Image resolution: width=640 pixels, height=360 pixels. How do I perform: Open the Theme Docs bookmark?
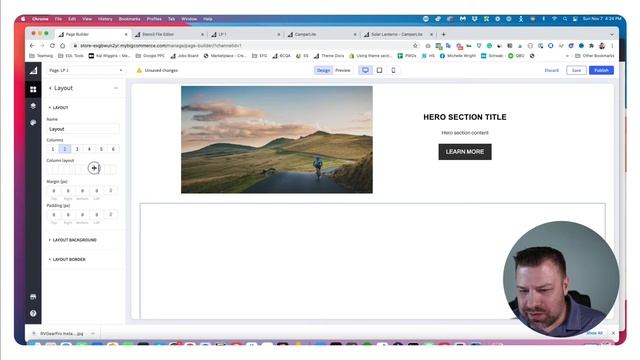pos(329,56)
